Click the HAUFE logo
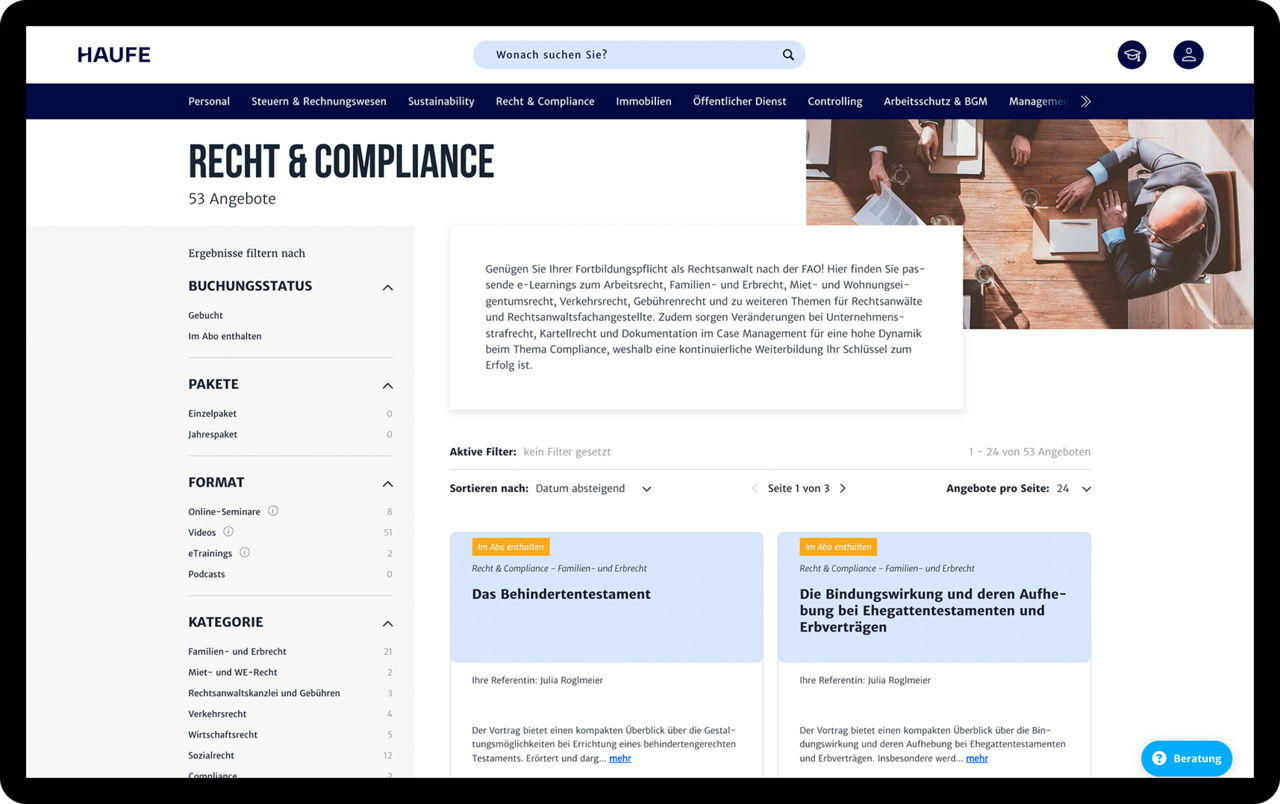This screenshot has height=804, width=1280. point(114,55)
